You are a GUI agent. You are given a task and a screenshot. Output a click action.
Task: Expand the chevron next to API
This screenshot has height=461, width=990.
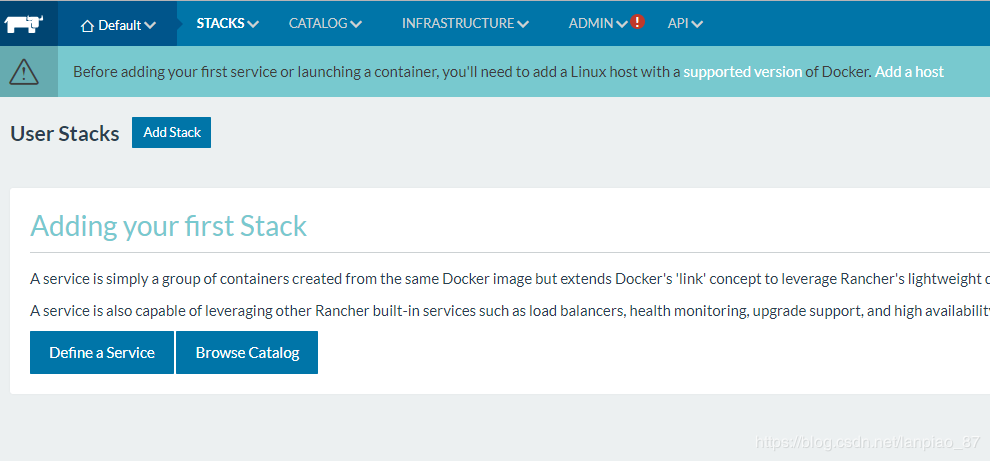click(697, 24)
